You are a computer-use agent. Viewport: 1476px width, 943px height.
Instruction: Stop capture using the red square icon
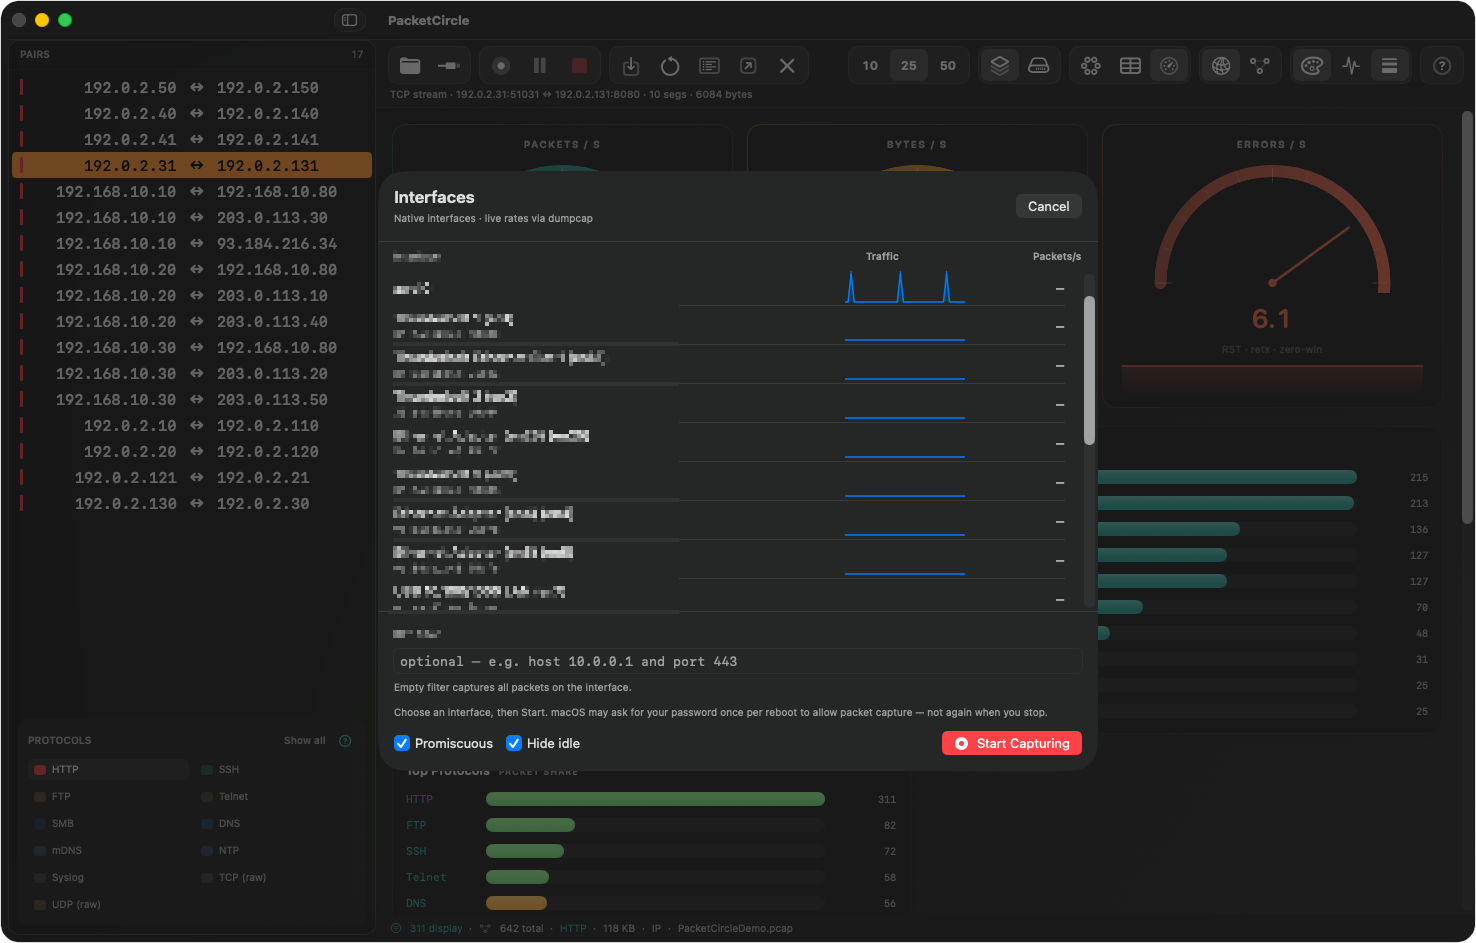pyautogui.click(x=579, y=66)
